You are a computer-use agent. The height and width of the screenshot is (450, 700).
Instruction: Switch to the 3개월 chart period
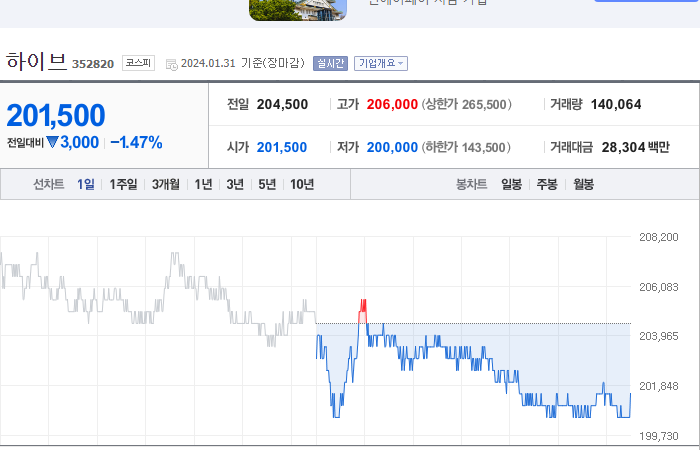point(166,184)
